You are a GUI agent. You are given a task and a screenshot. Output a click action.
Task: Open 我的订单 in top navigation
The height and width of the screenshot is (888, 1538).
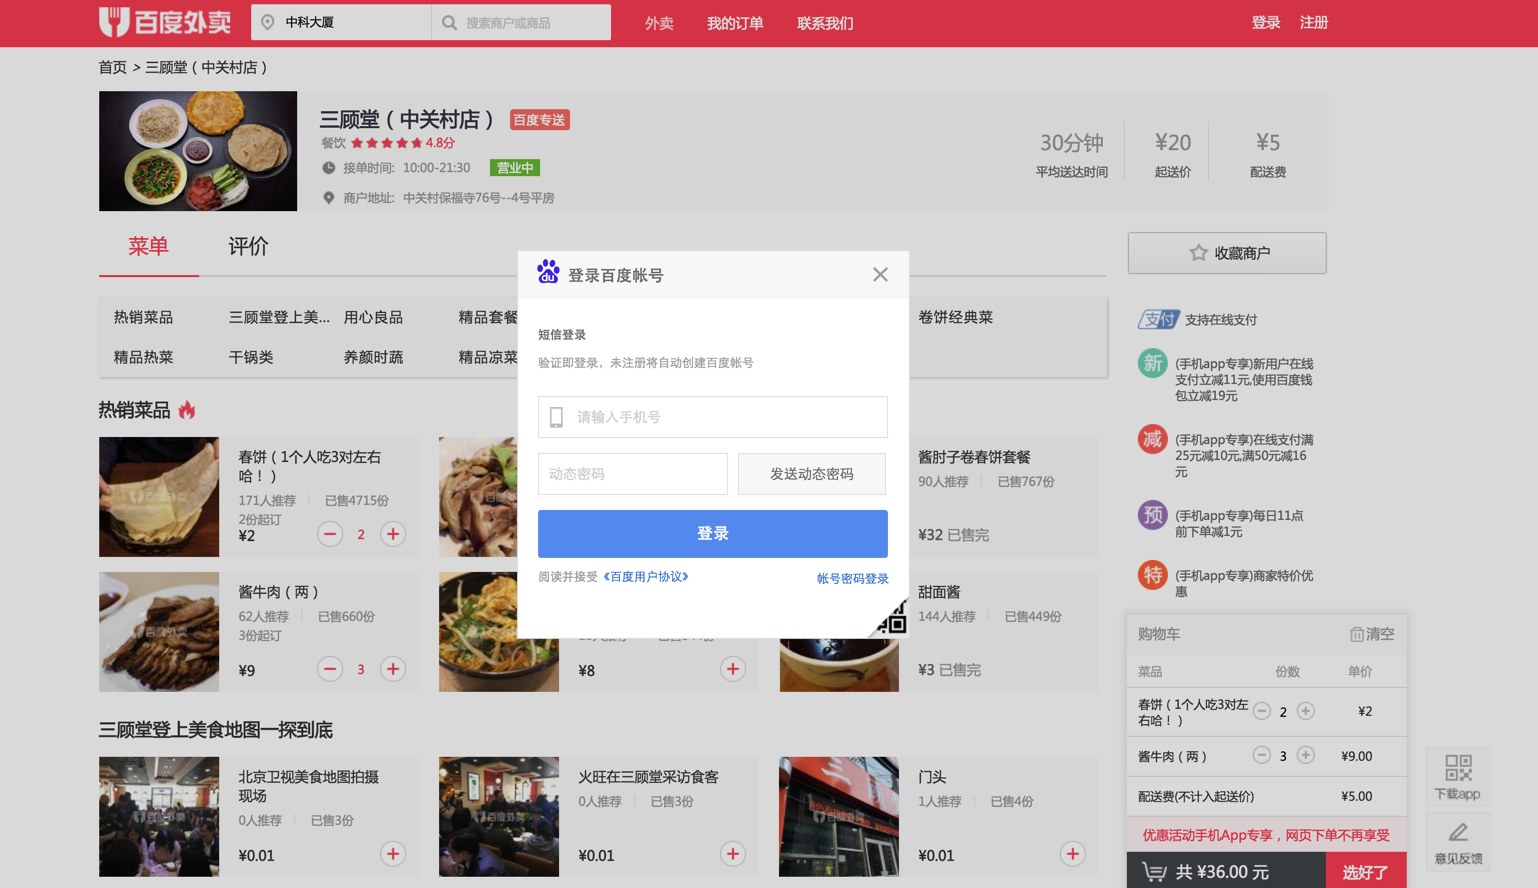[735, 23]
